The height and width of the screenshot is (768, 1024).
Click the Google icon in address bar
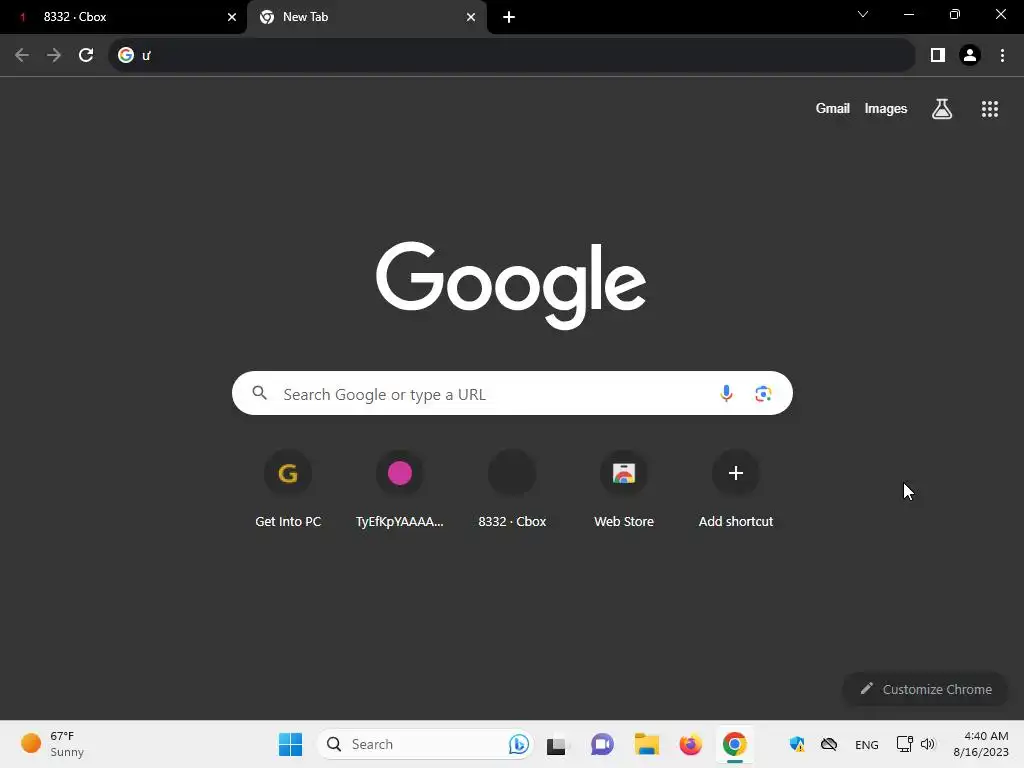(x=126, y=55)
